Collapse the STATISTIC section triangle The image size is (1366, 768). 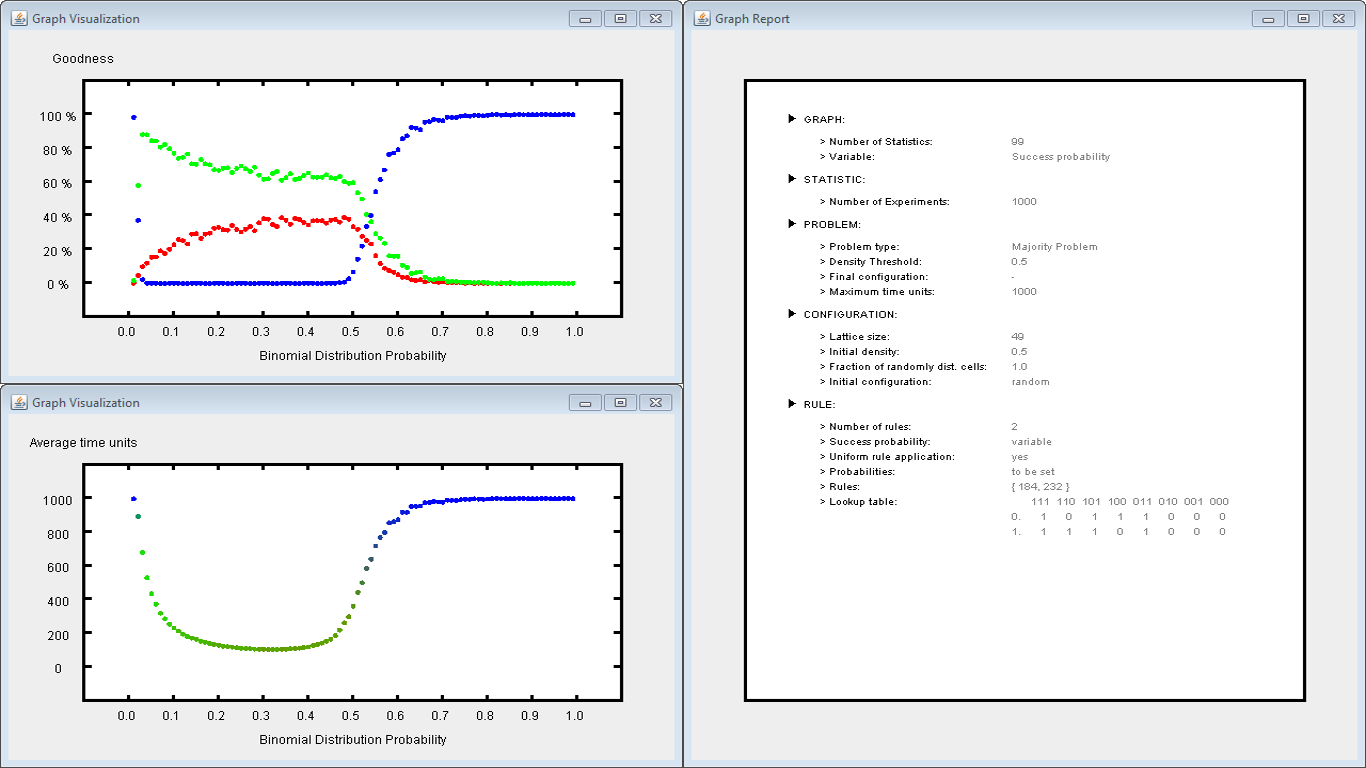pyautogui.click(x=792, y=179)
